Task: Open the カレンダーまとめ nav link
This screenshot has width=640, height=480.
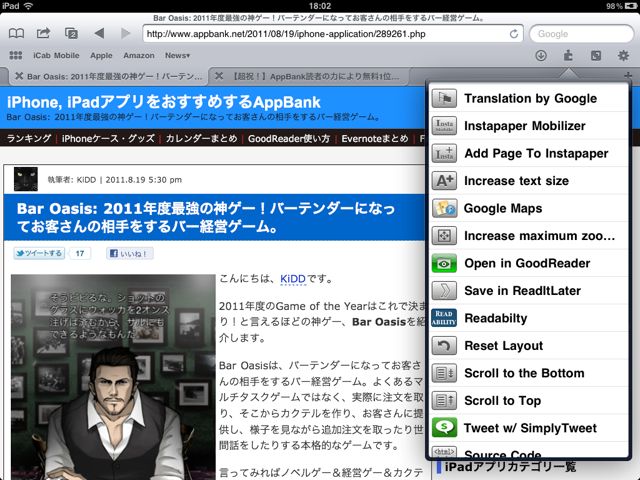Action: coord(201,138)
